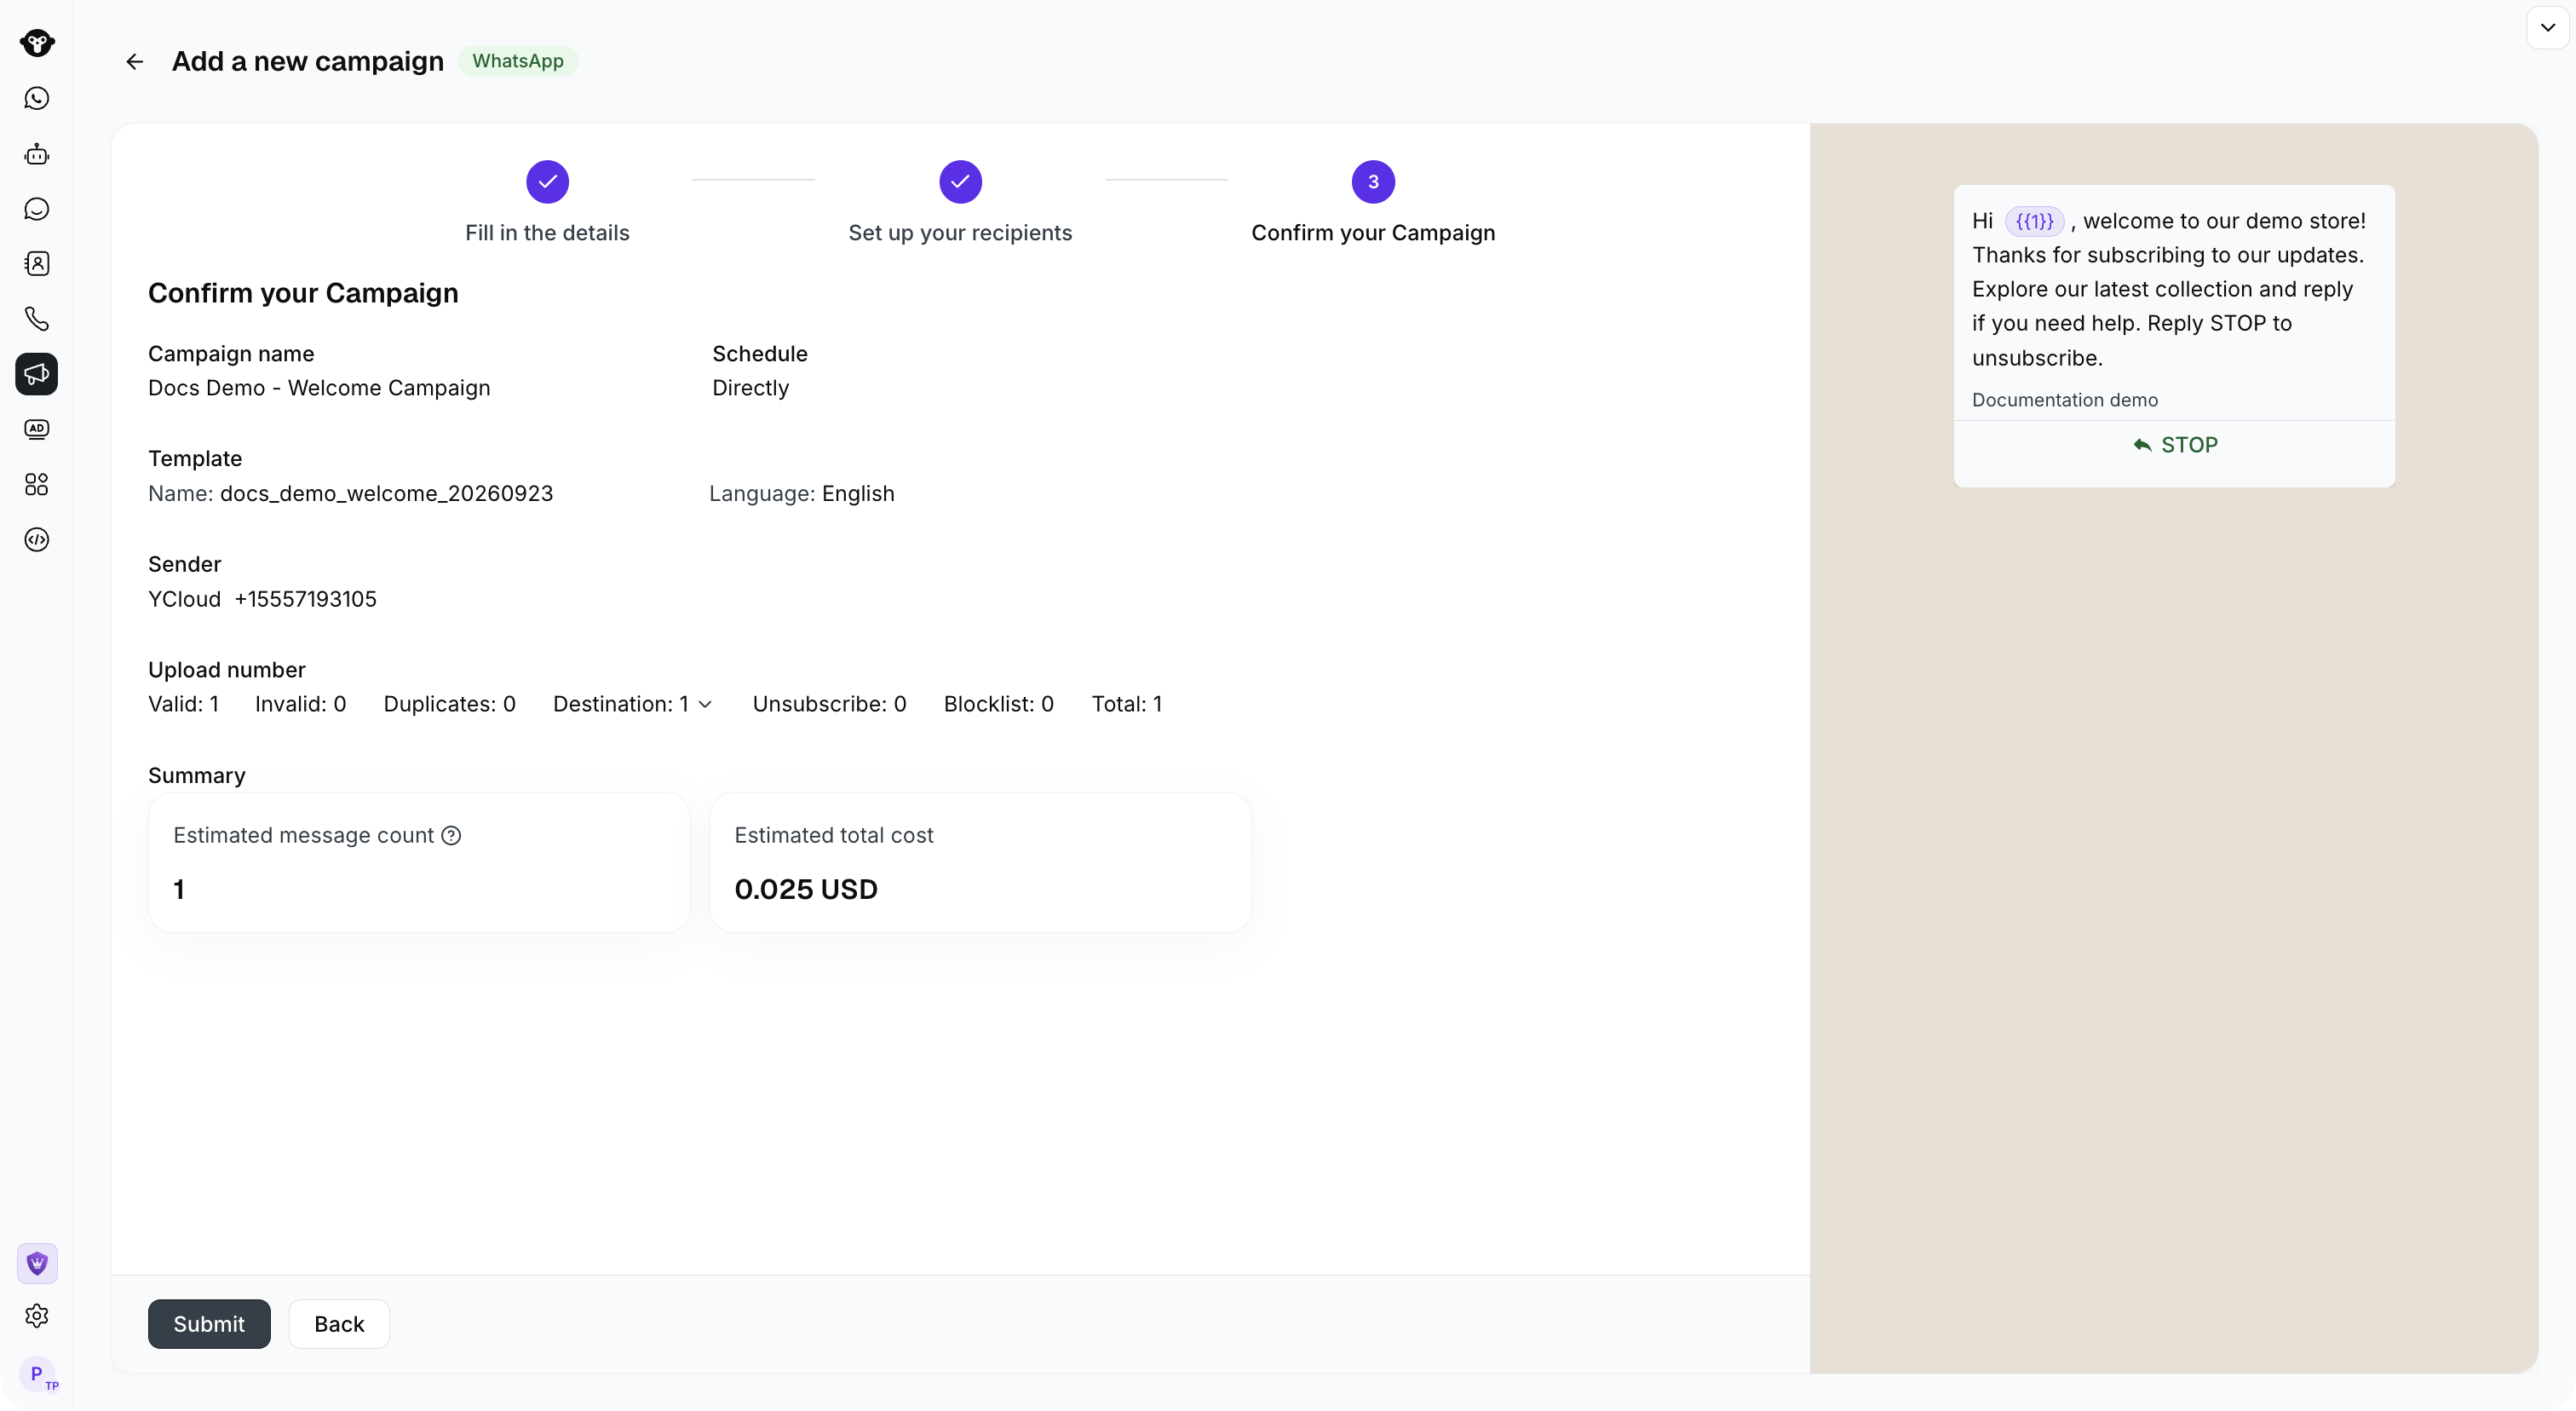This screenshot has height=1411, width=2576.
Task: Open the WhatsApp section in the sidebar
Action: (37, 98)
